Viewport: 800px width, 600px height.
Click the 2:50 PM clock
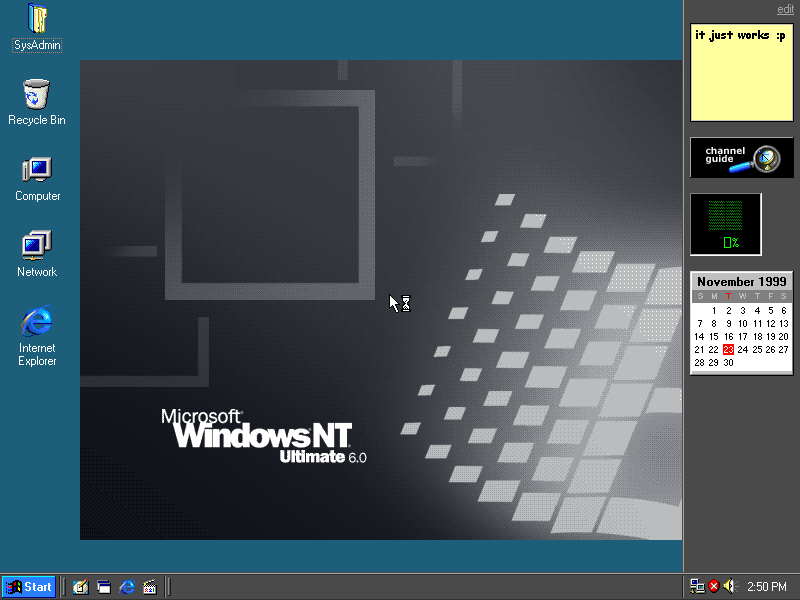pos(767,587)
